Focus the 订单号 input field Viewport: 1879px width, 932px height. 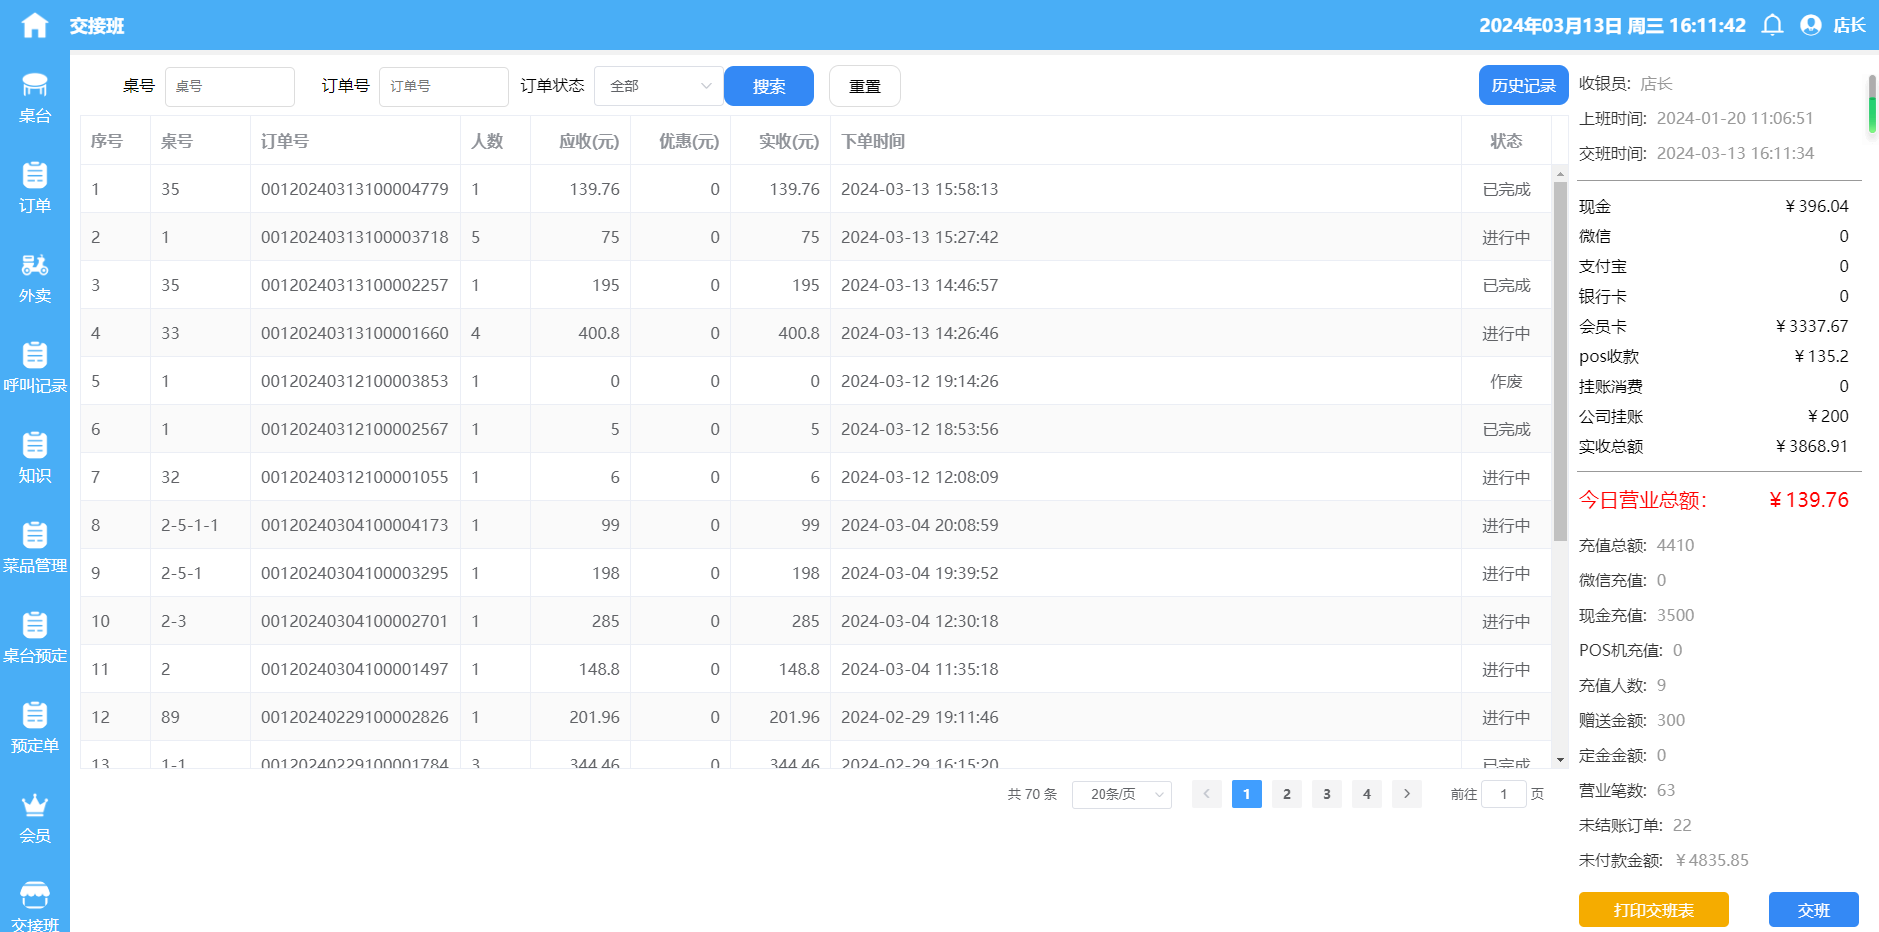tap(444, 86)
